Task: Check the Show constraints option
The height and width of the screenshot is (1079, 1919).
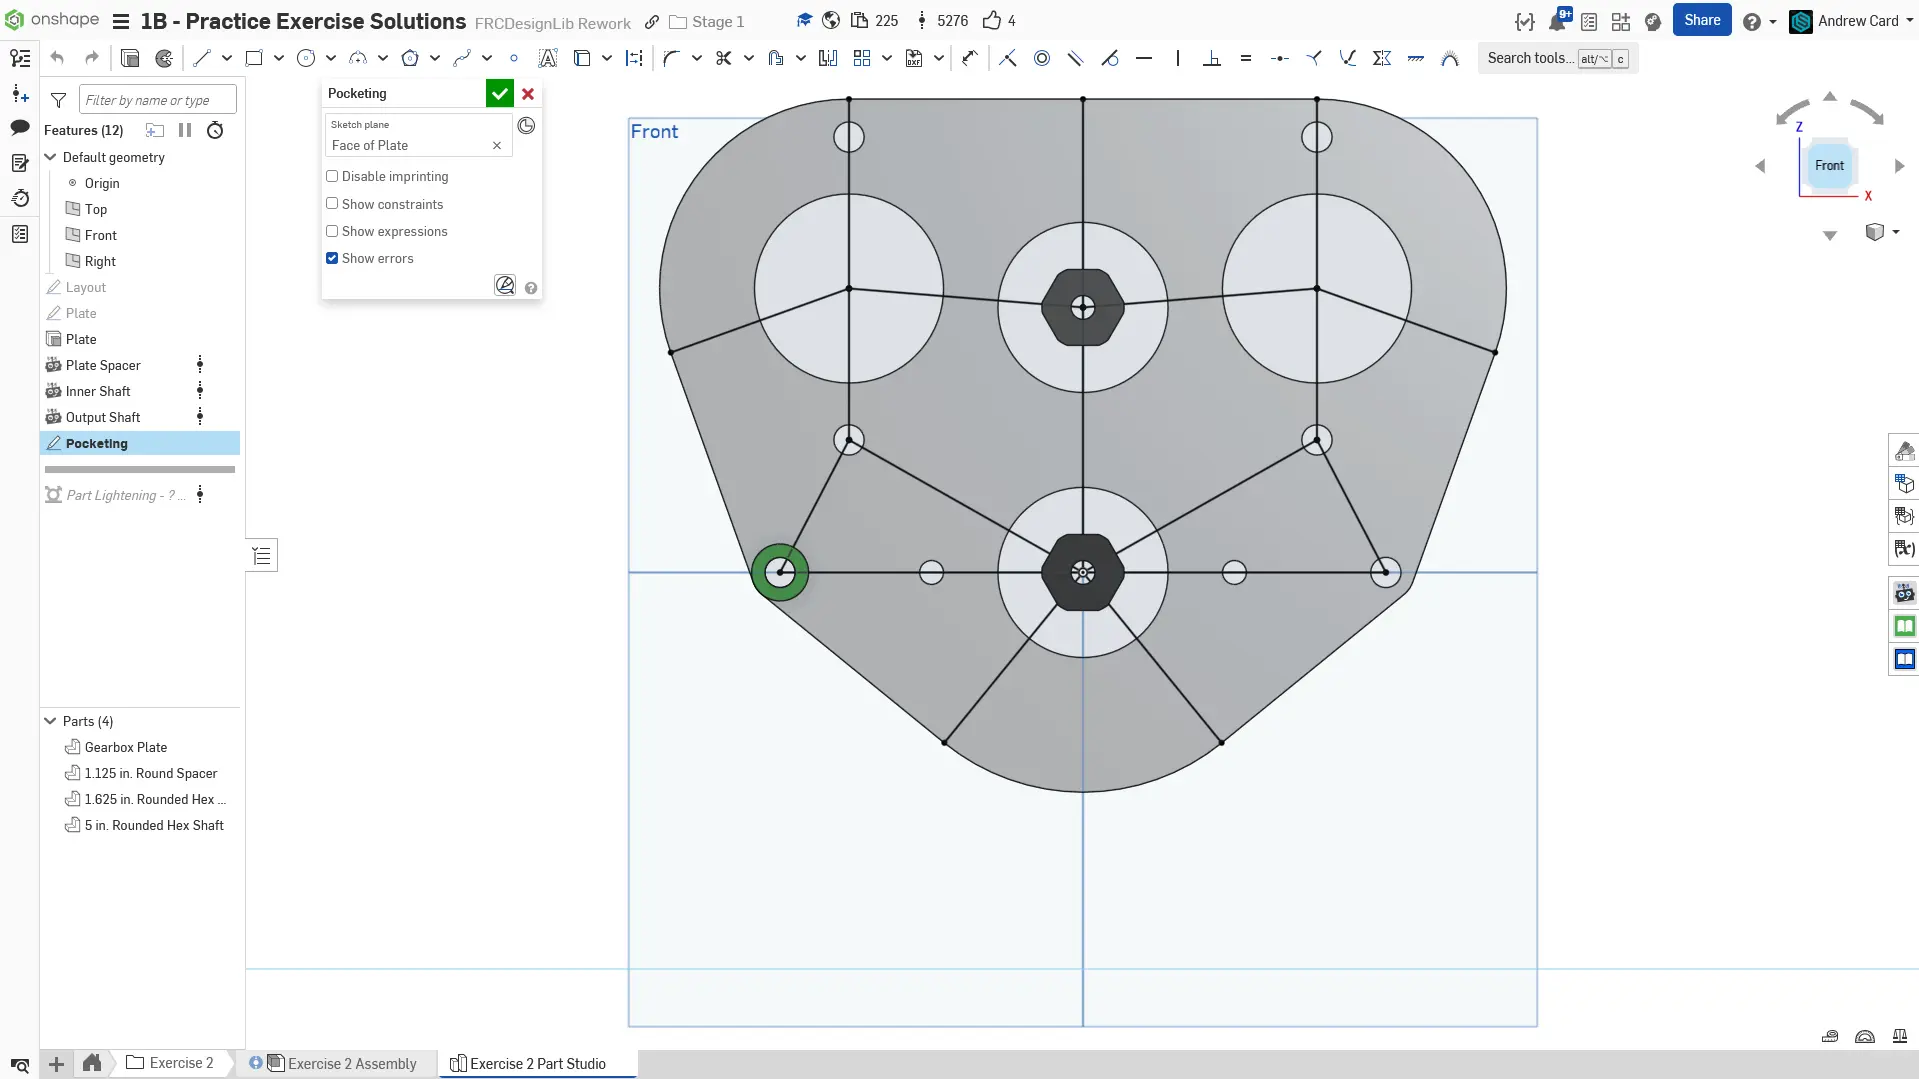Action: click(332, 204)
